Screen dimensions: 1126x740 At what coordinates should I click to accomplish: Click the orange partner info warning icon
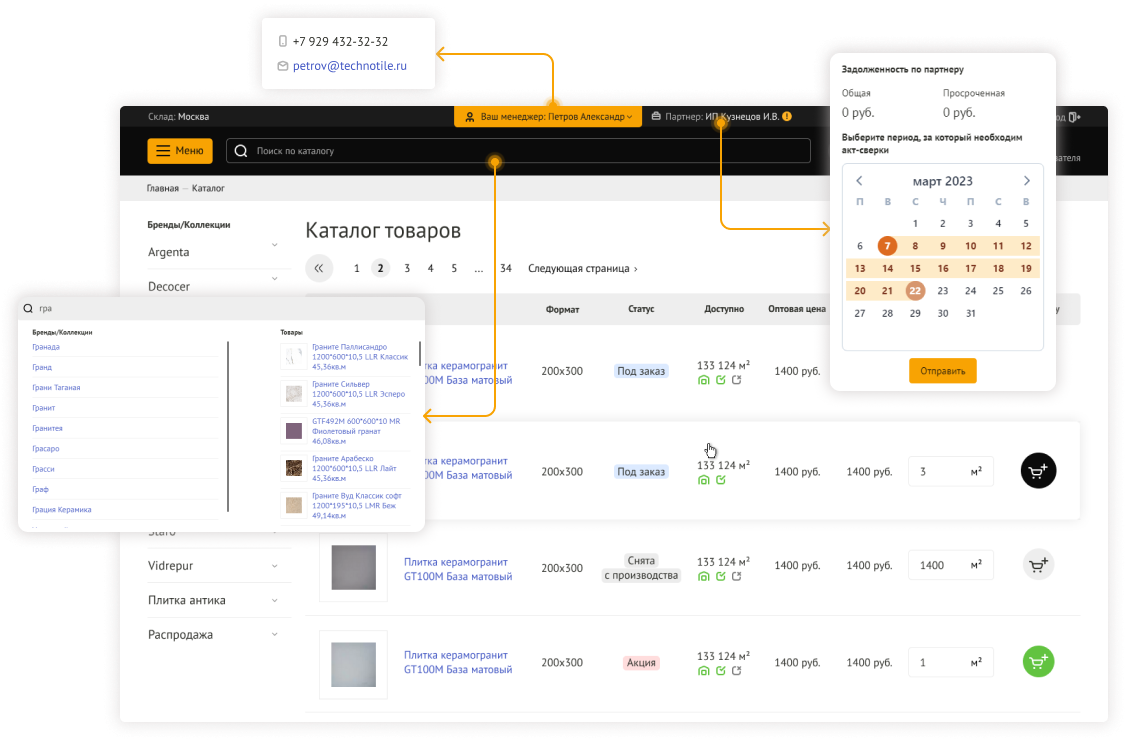(x=787, y=117)
